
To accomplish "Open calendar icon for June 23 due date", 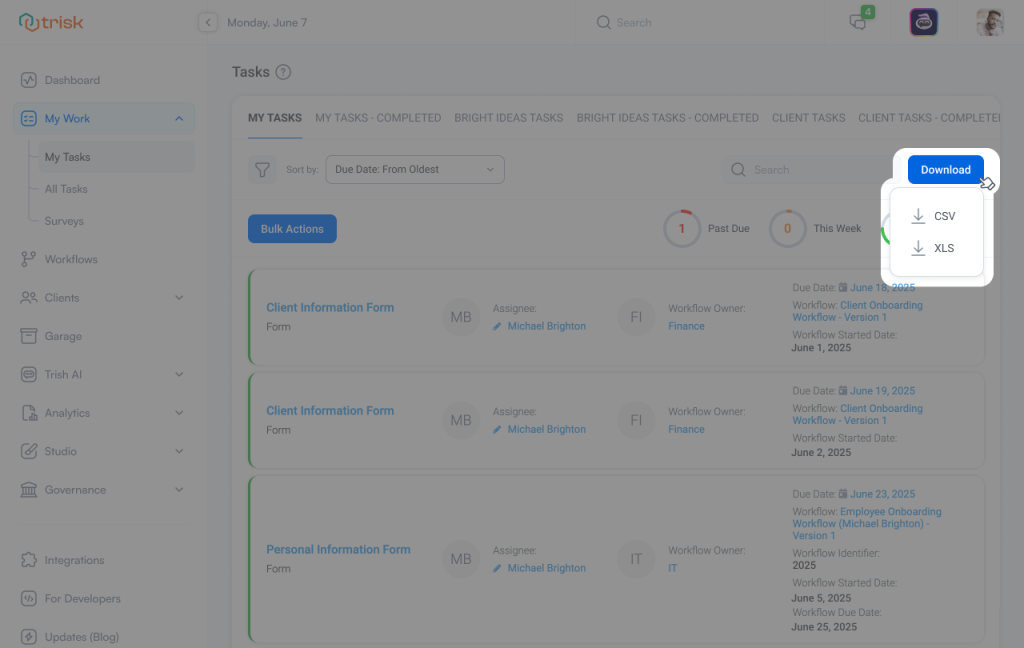I will tap(843, 494).
